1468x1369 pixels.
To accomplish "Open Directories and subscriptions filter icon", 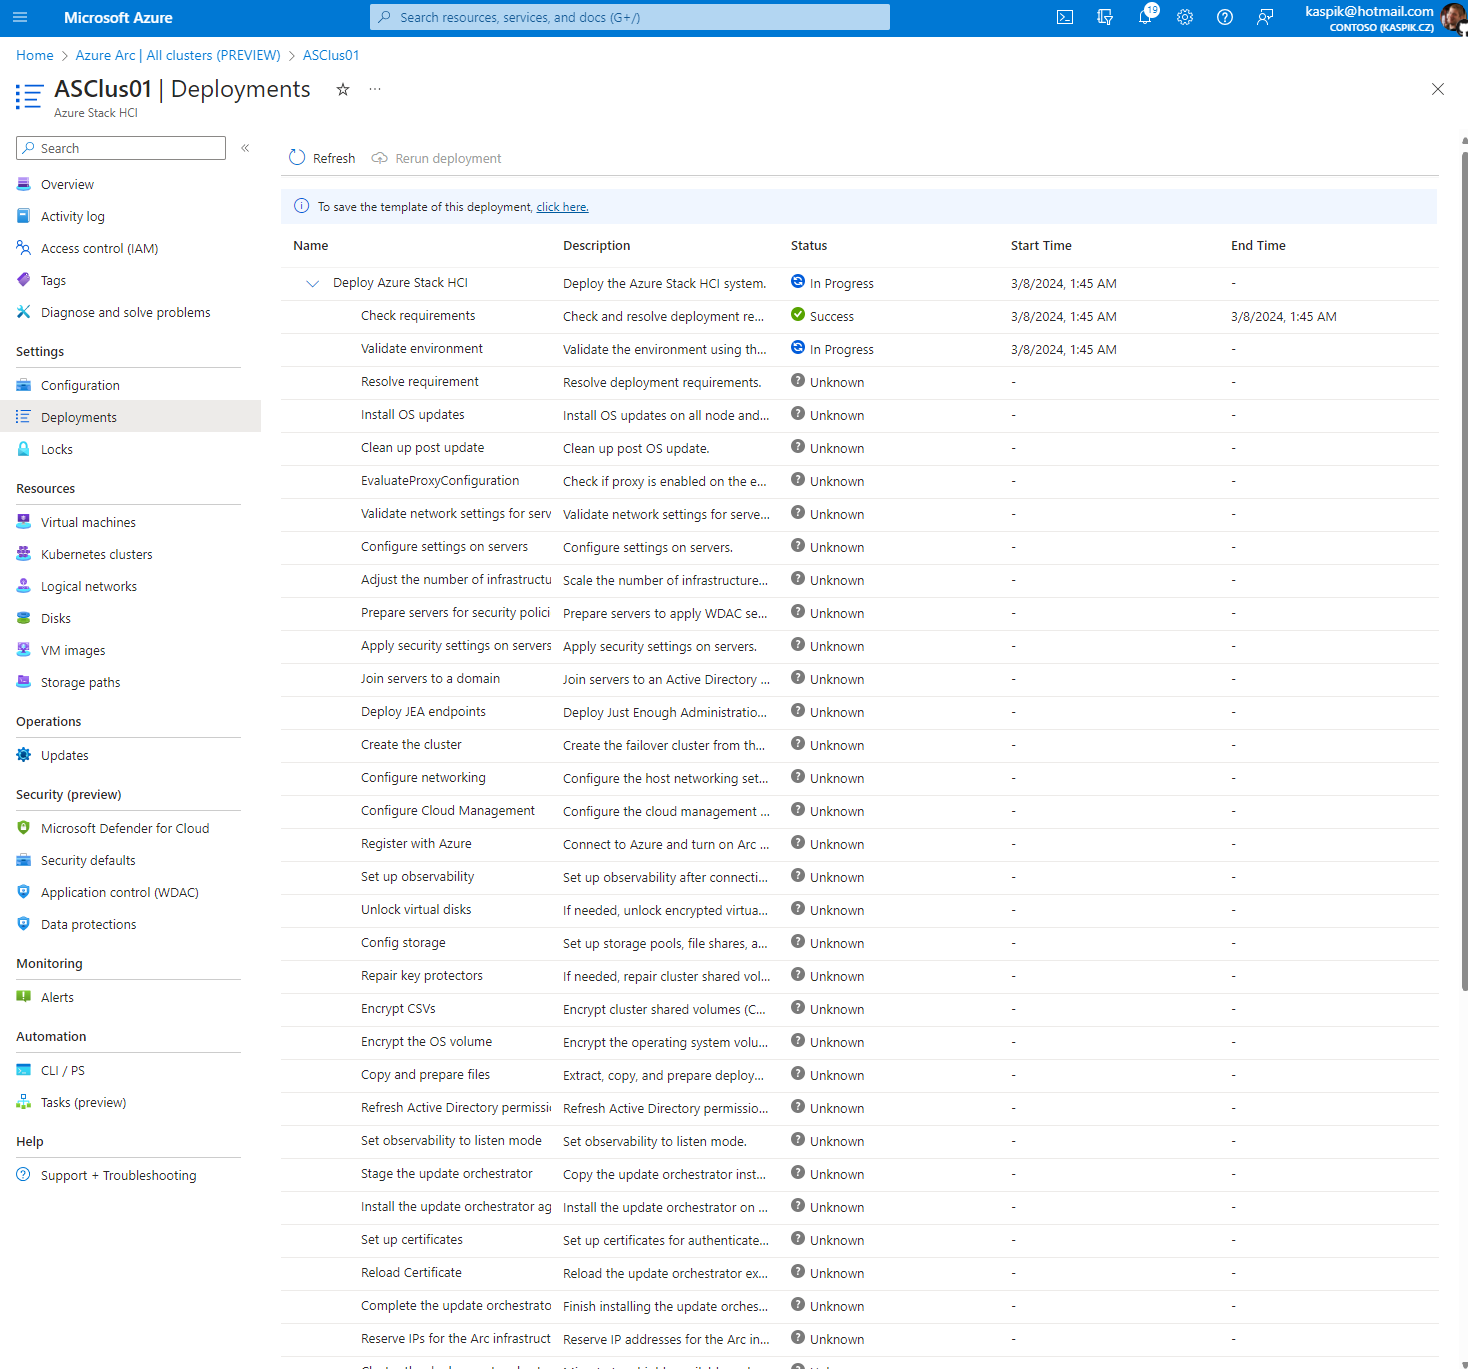I will (1105, 17).
